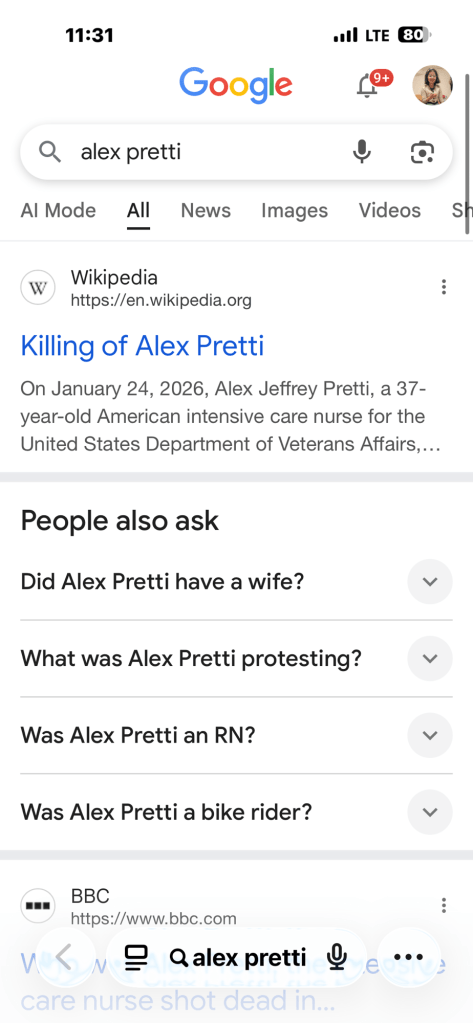Select the AI Mode tab
The height and width of the screenshot is (1023, 473).
point(58,211)
